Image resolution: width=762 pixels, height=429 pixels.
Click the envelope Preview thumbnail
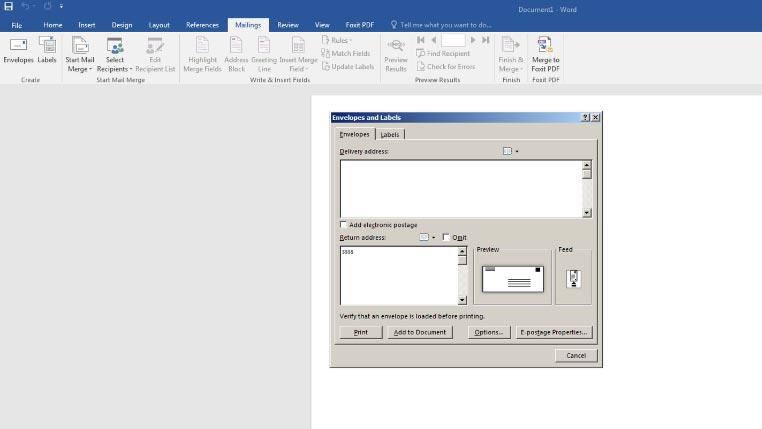512,279
